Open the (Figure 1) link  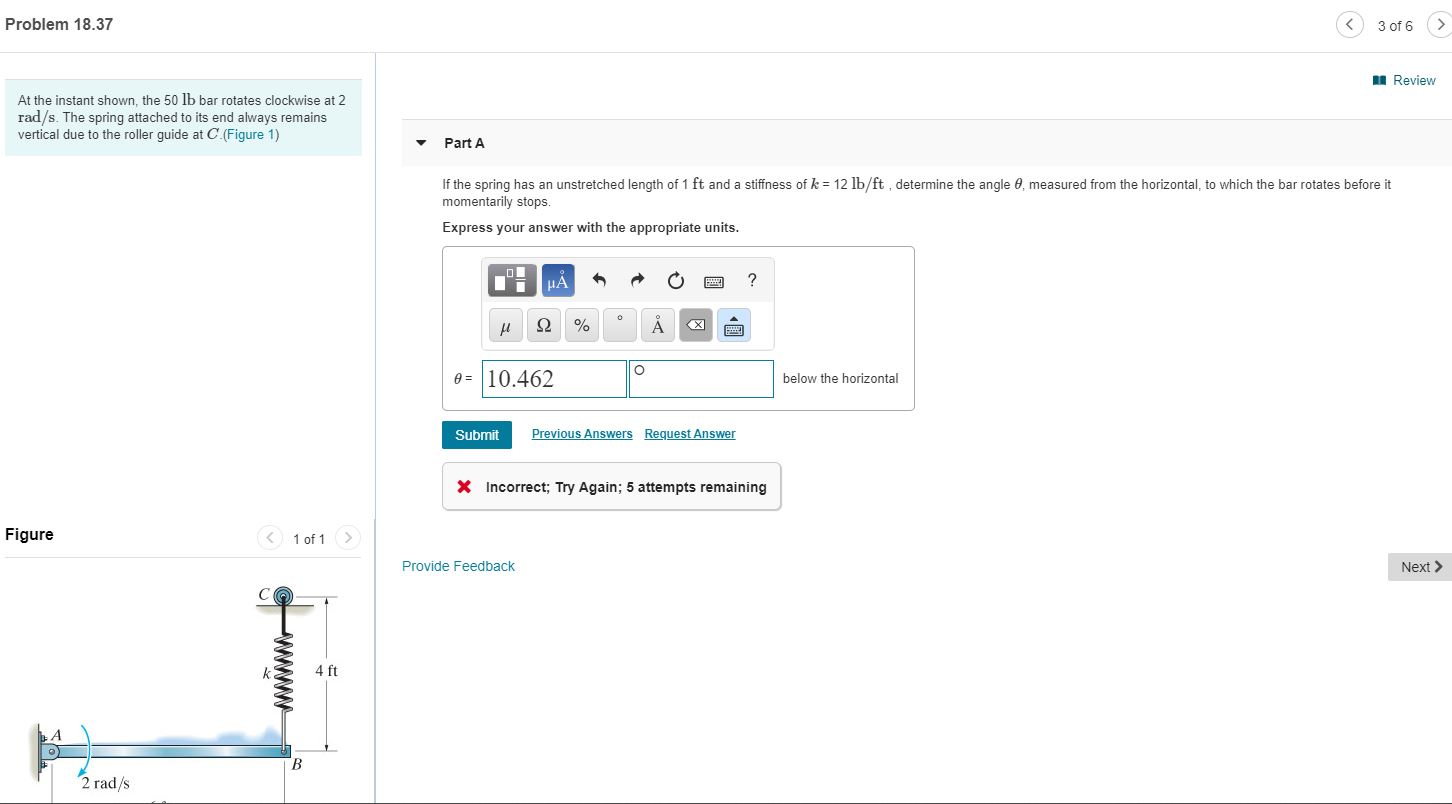click(251, 134)
